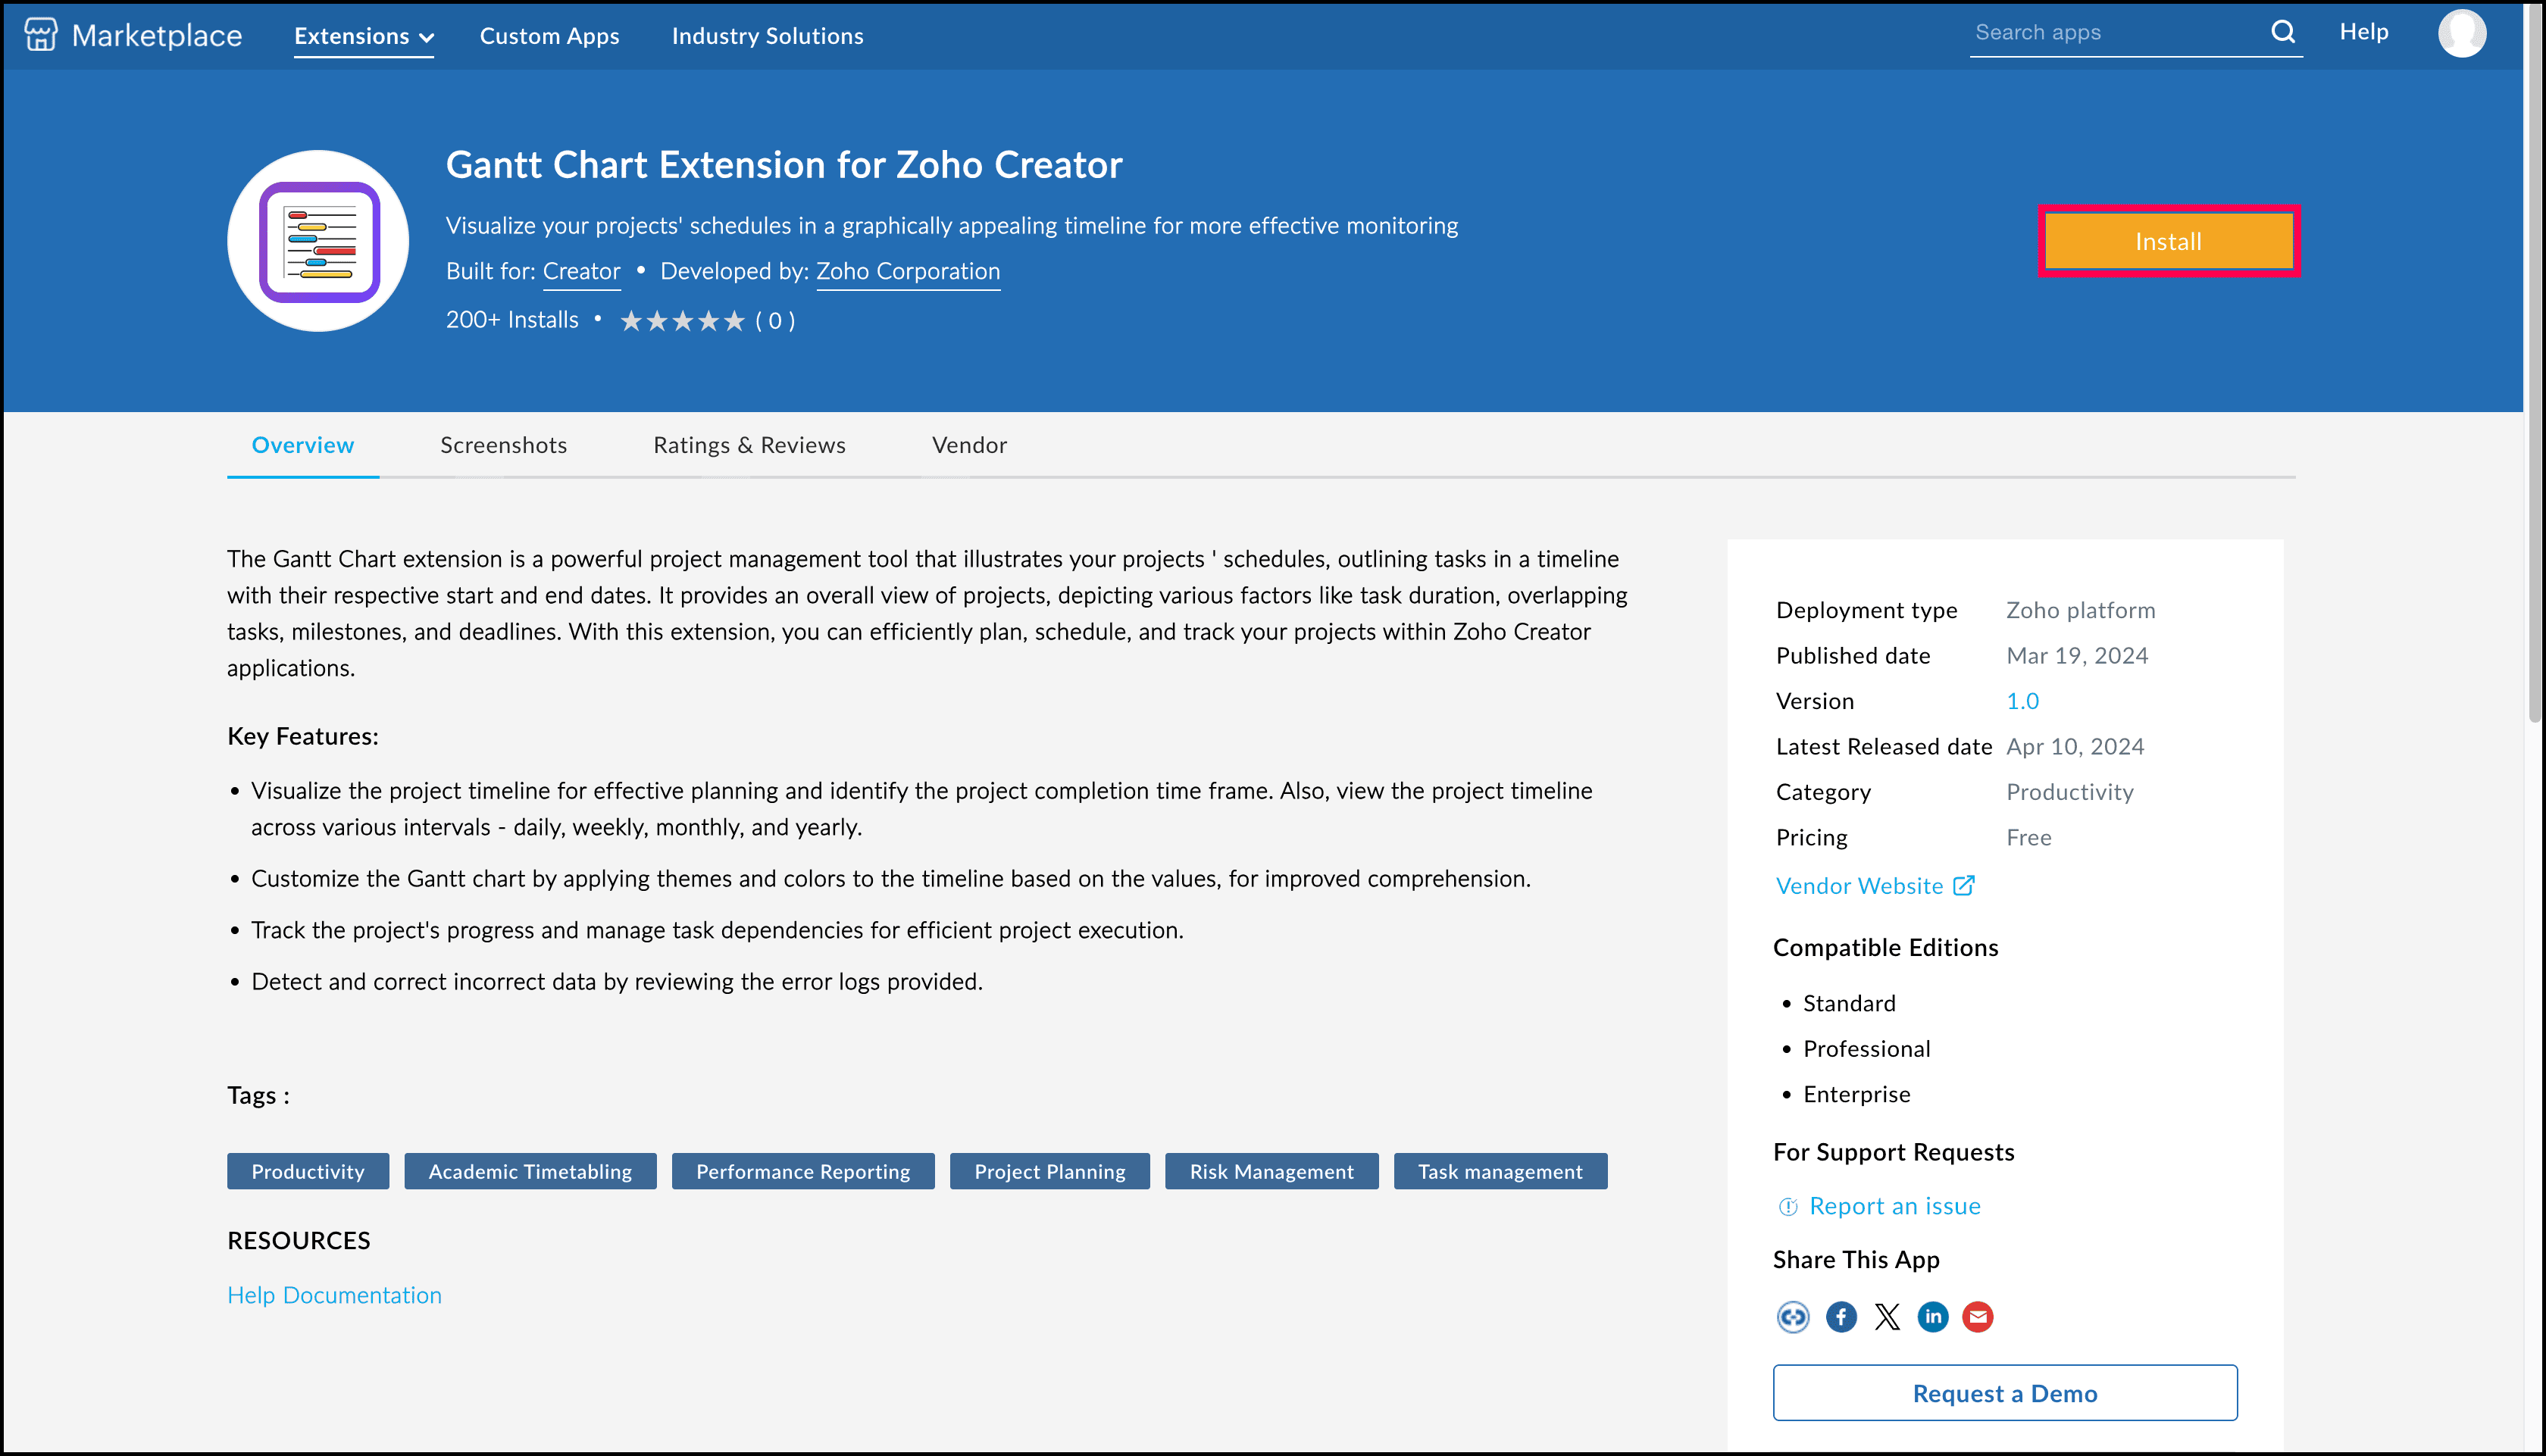This screenshot has width=2546, height=1456.
Task: Click the Productivity category value in sidebar
Action: pos(2070,792)
